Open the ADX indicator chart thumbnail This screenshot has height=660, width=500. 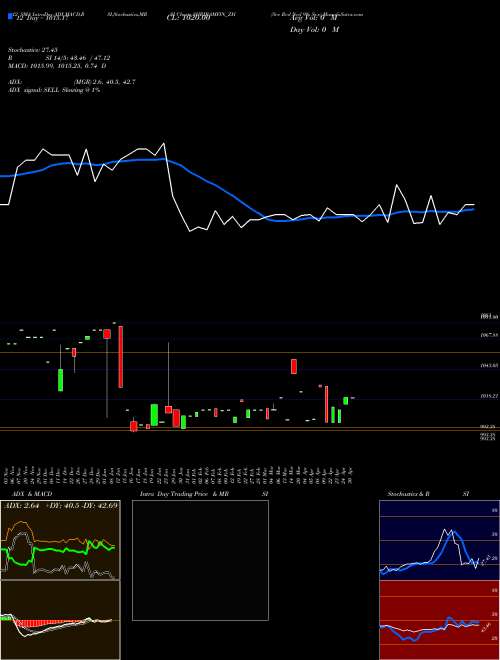[x=60, y=540]
